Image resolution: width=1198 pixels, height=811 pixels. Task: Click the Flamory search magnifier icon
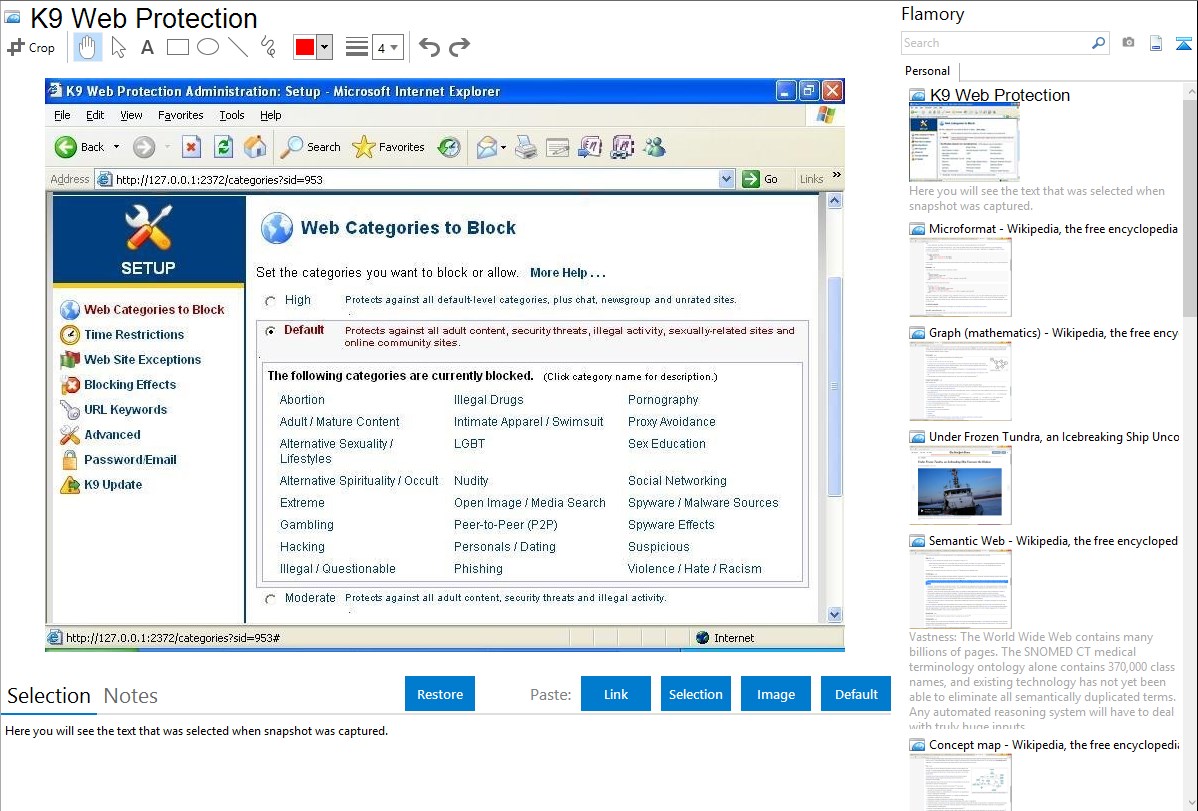(x=1098, y=43)
